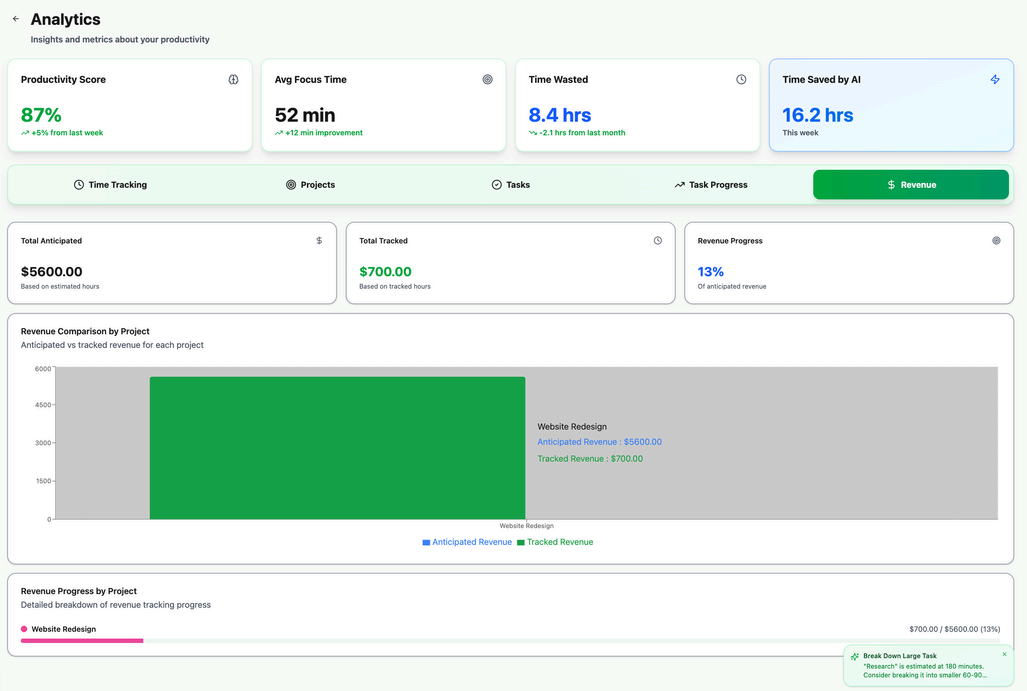
Task: Go to the Task Progress tab
Action: coord(711,185)
